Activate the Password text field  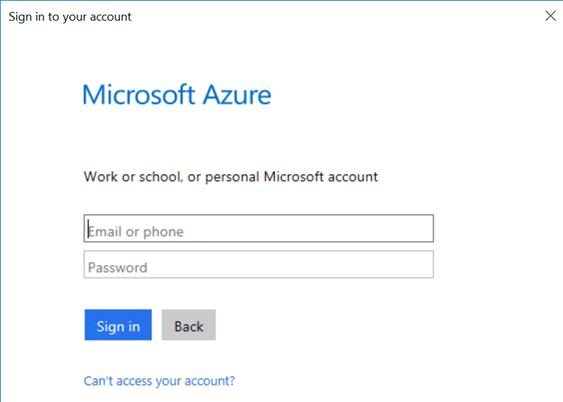tap(259, 265)
